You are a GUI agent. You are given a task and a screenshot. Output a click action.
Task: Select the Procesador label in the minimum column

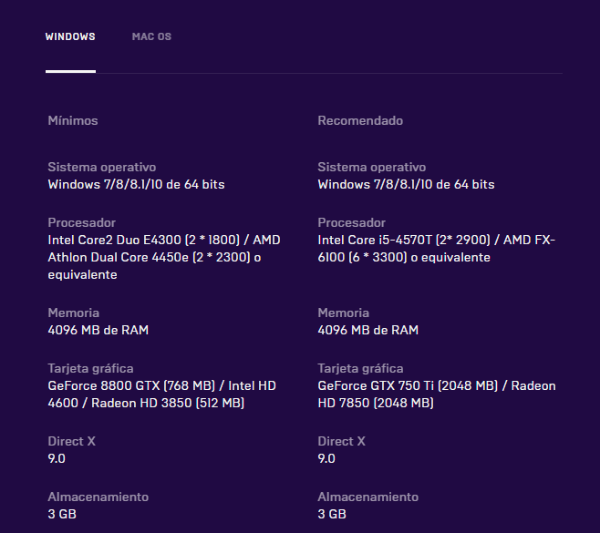coord(82,223)
